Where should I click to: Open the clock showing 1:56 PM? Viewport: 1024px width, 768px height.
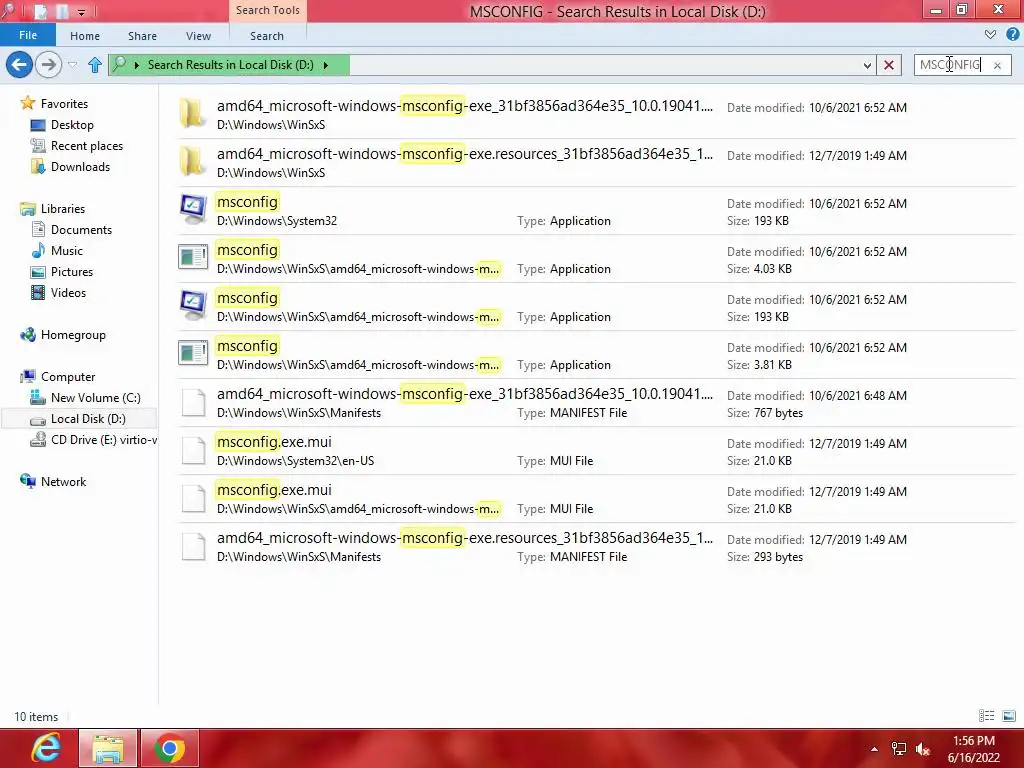pos(974,749)
